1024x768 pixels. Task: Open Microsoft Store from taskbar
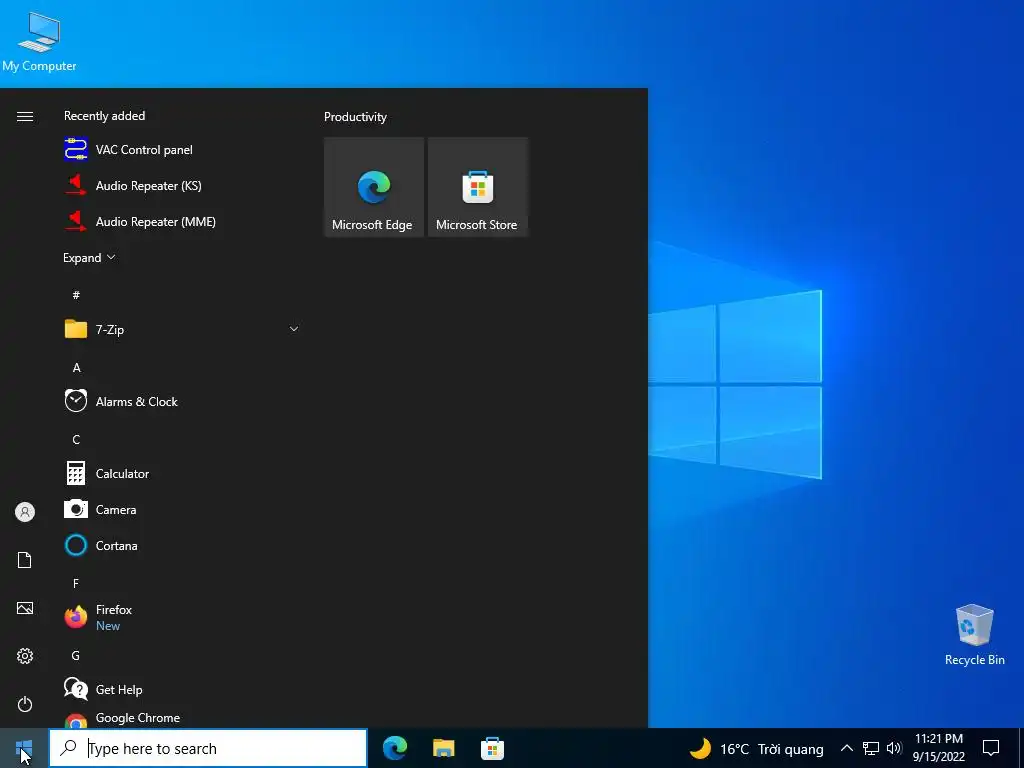coord(492,748)
